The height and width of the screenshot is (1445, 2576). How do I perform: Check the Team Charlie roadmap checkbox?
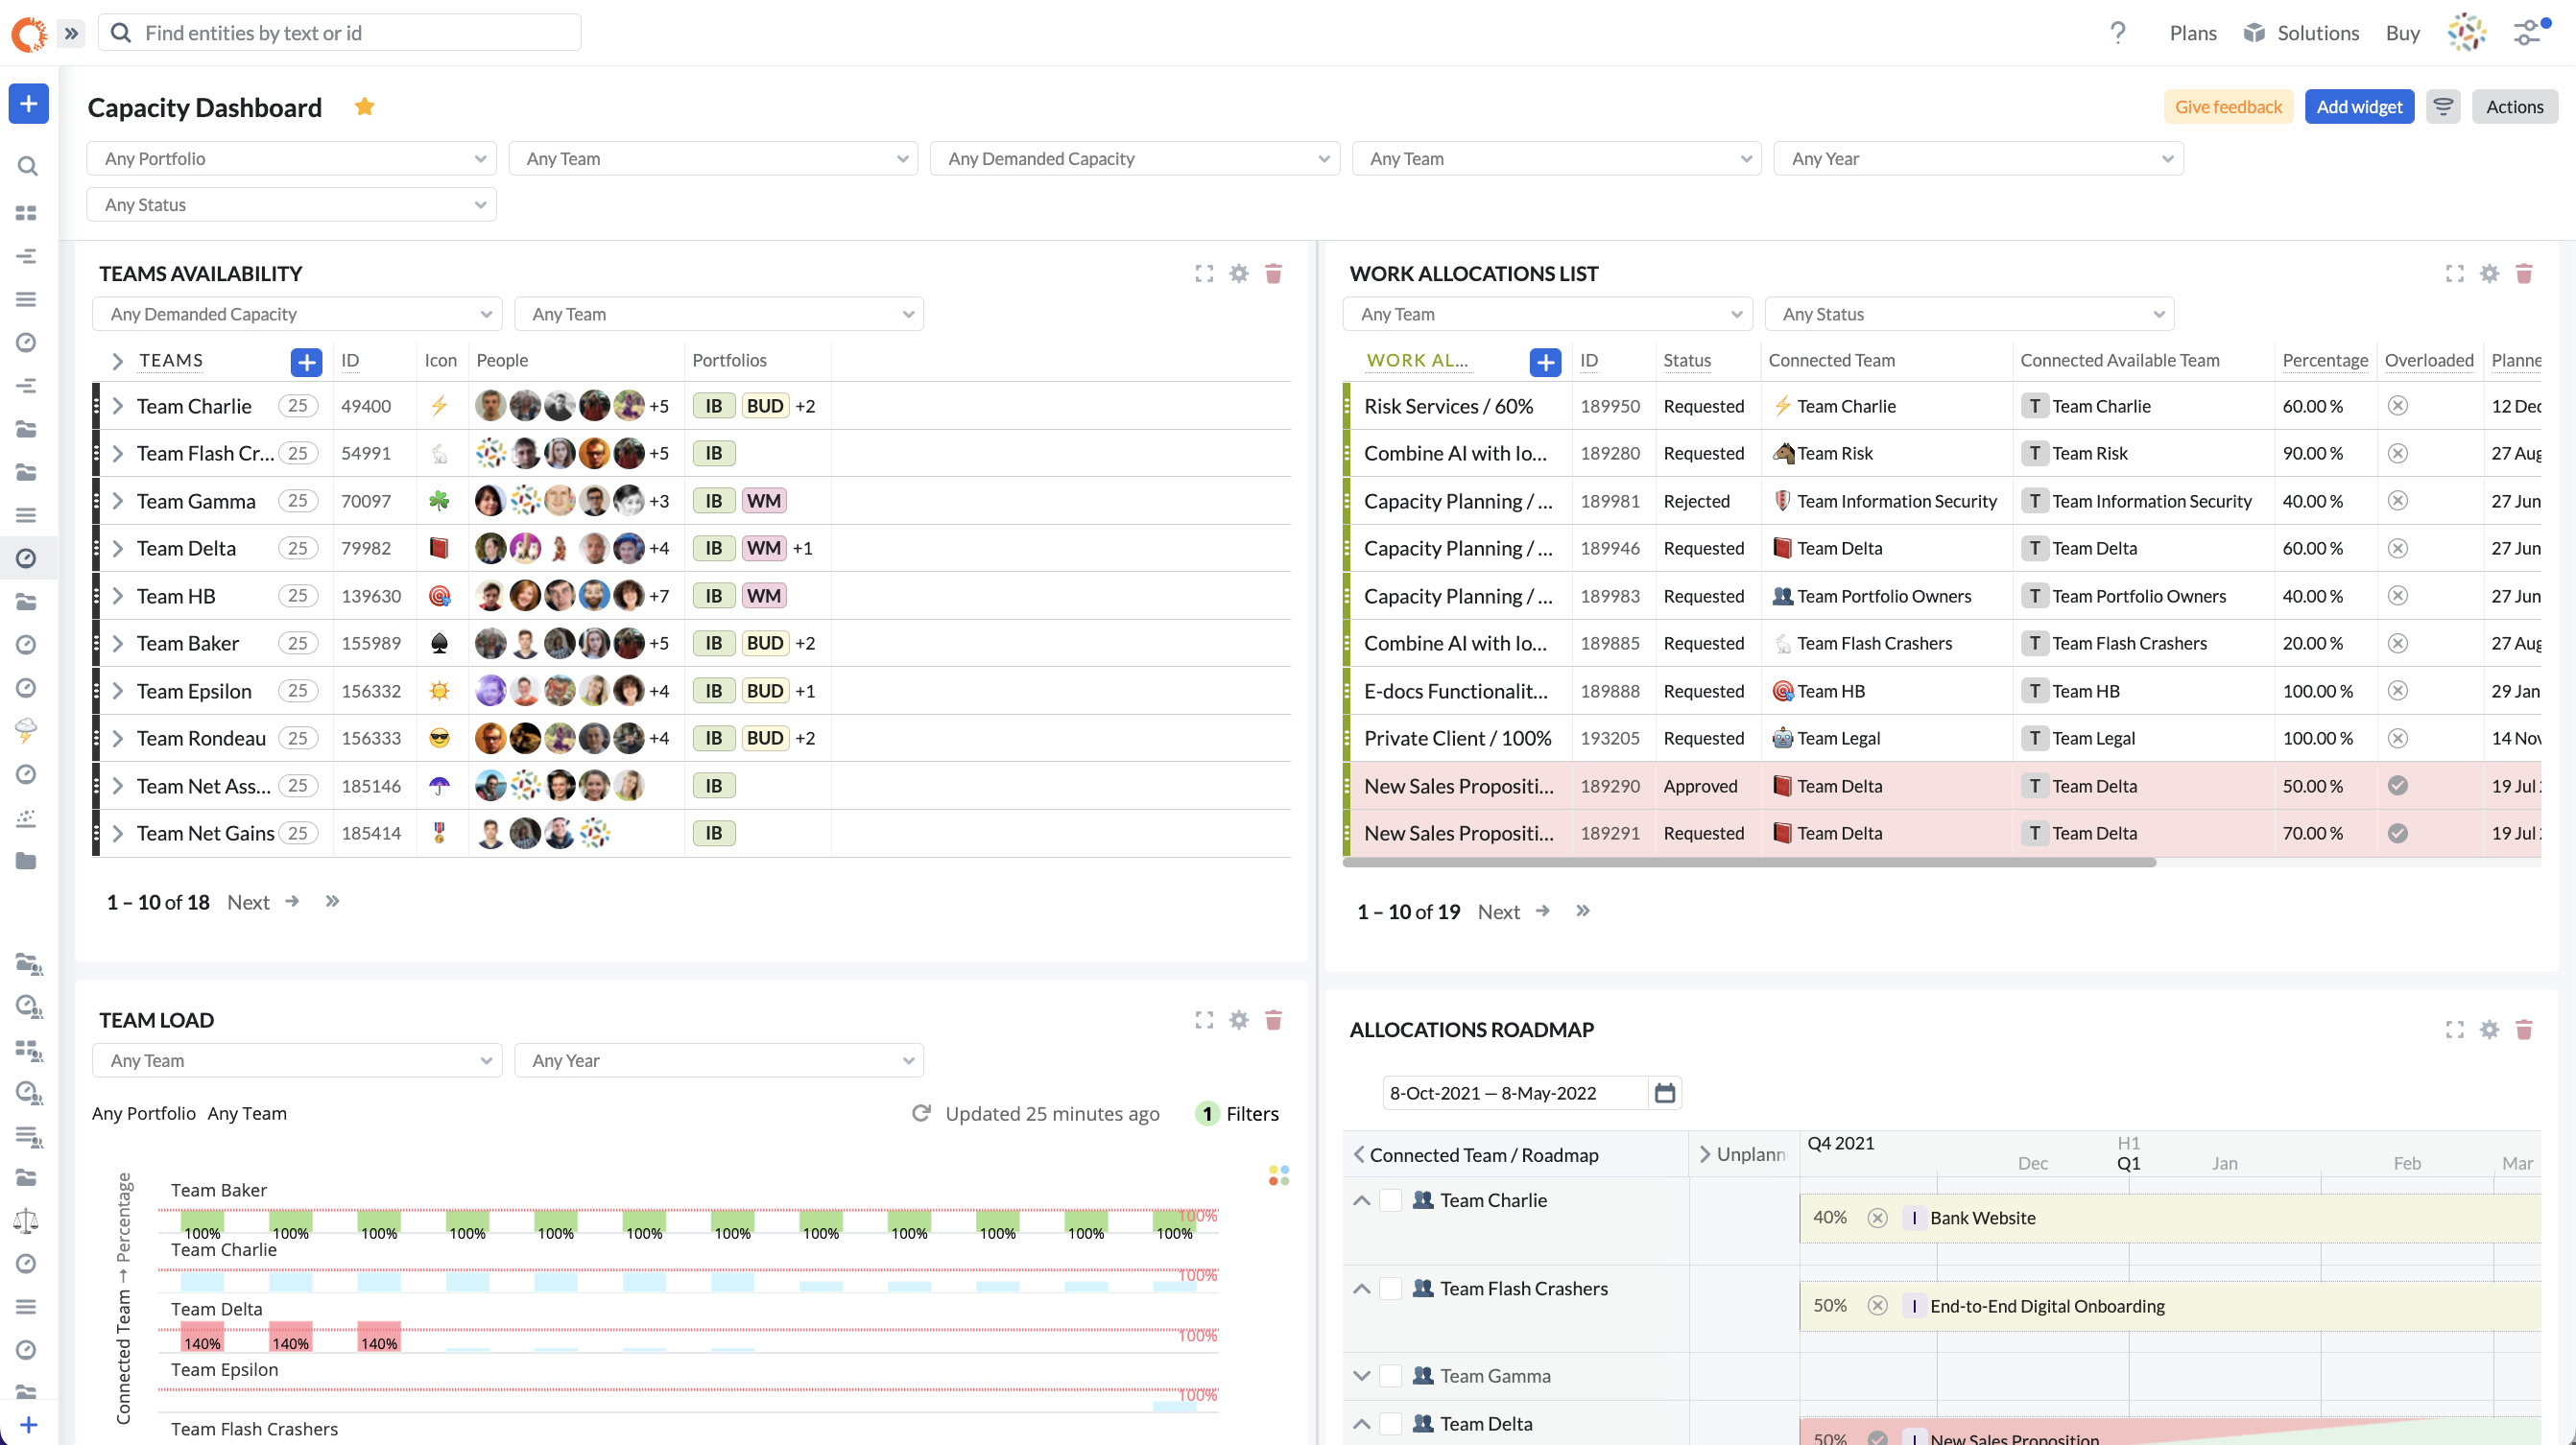1390,1200
